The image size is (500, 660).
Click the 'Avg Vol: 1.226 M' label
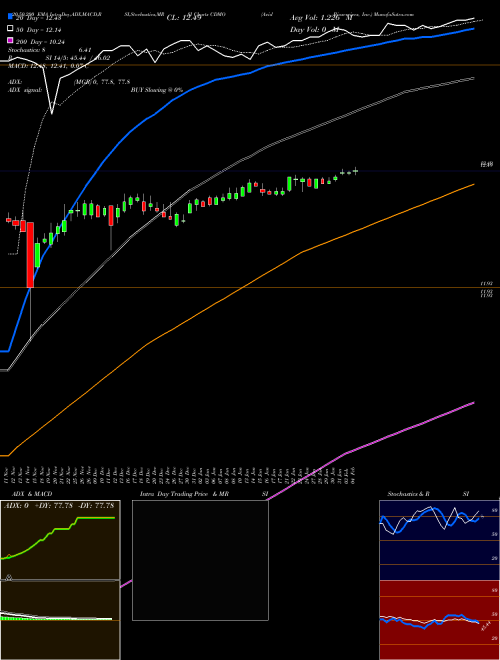point(321,18)
